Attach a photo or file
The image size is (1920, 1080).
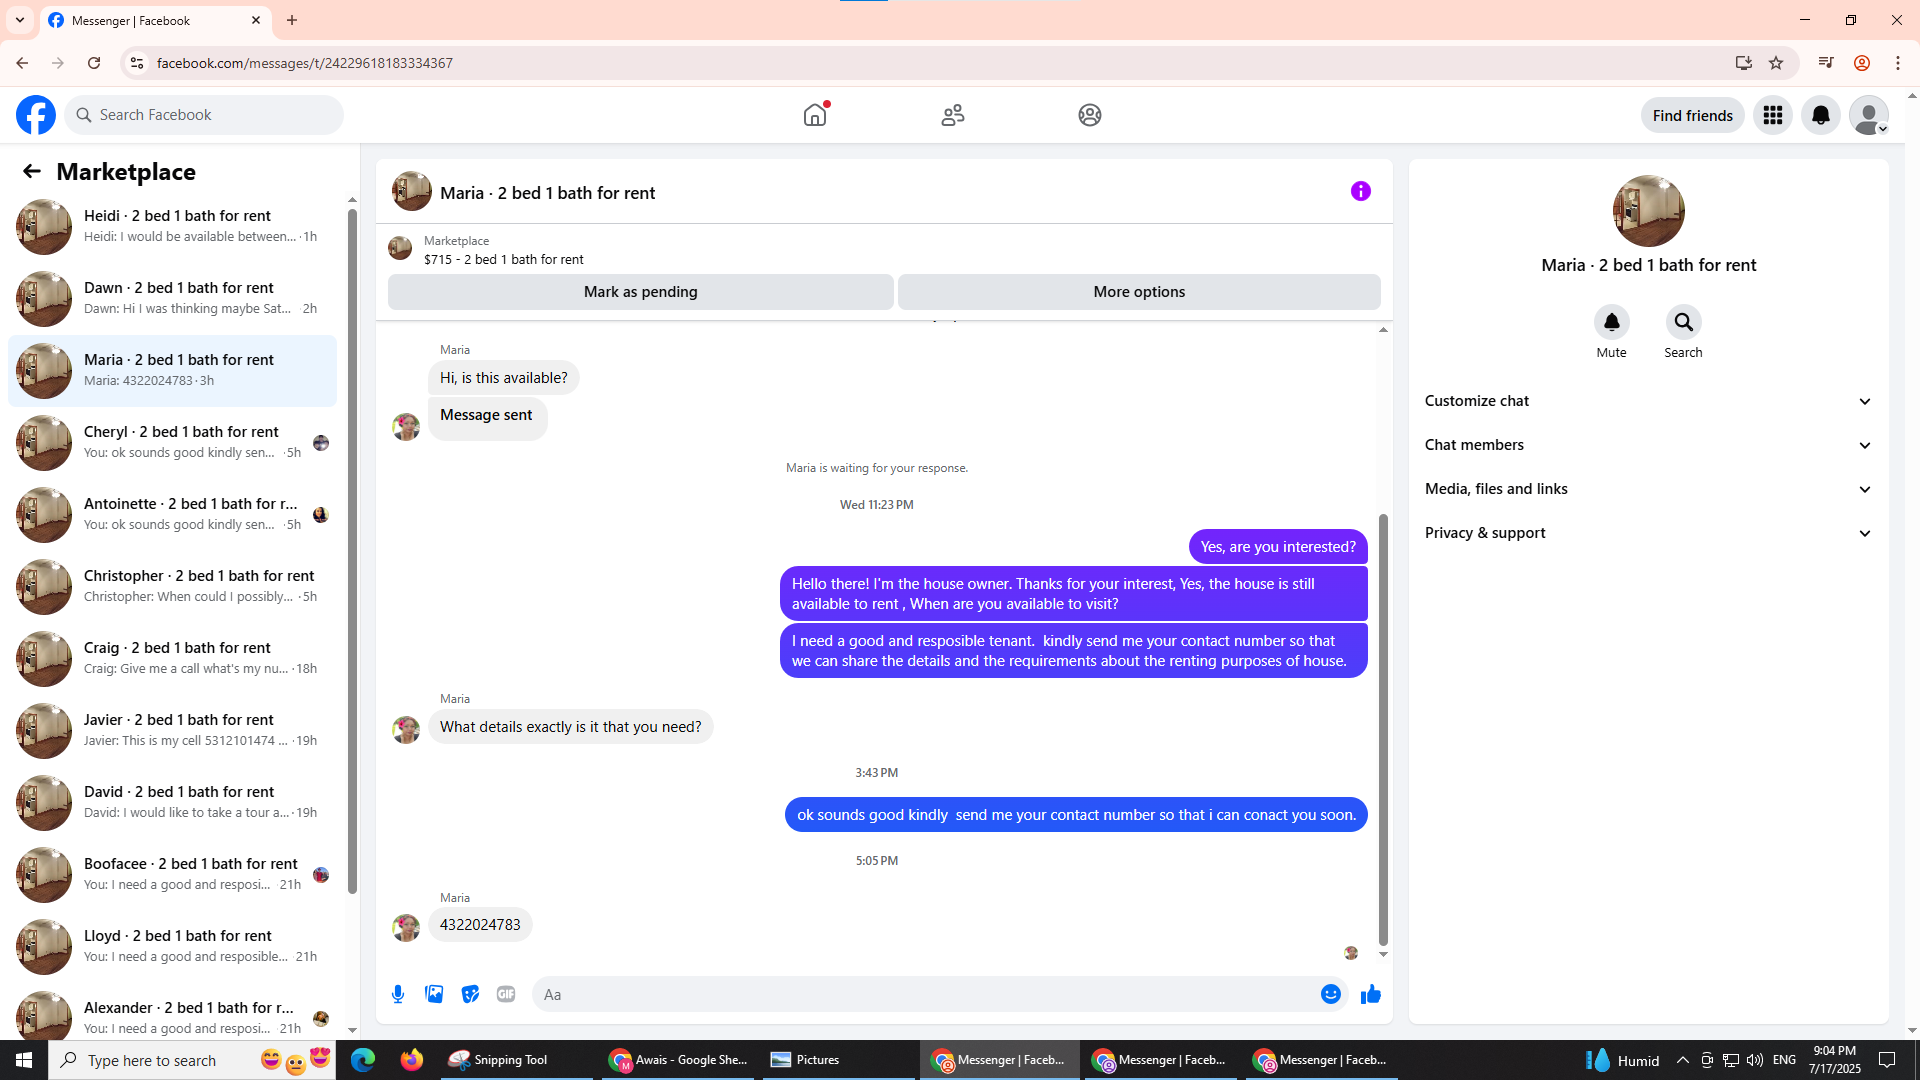tap(434, 994)
